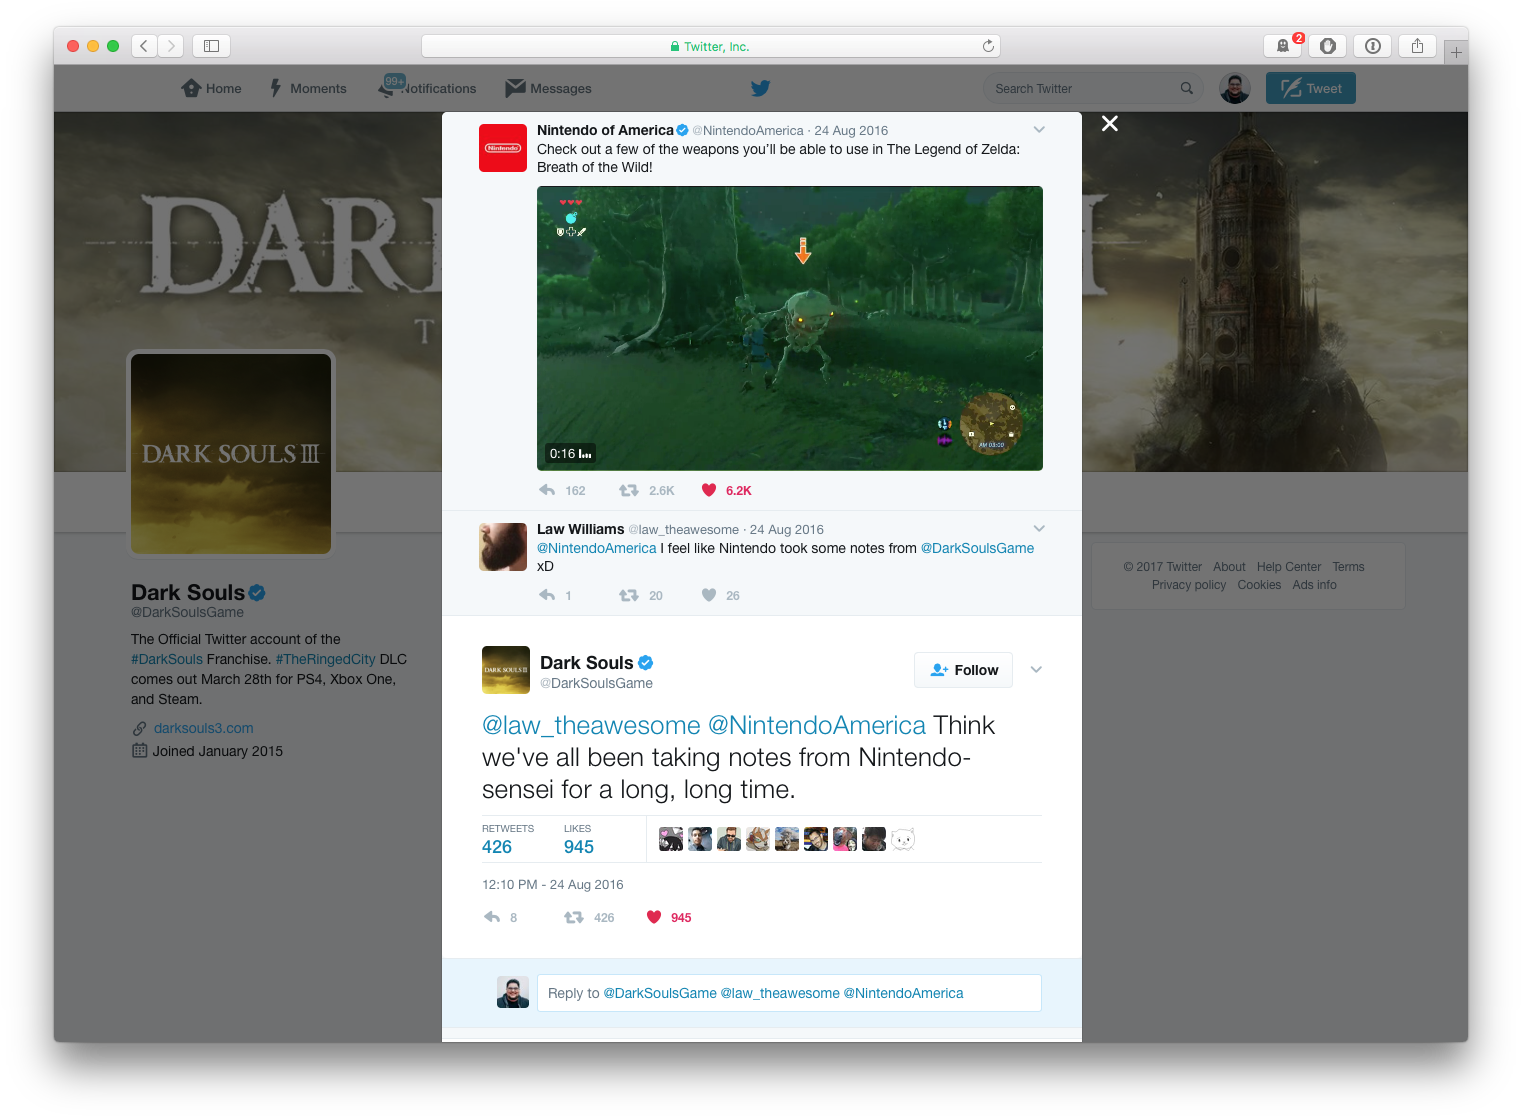Open the profile avatar menu
Viewport: 1521px width, 1116px height.
(x=1235, y=88)
